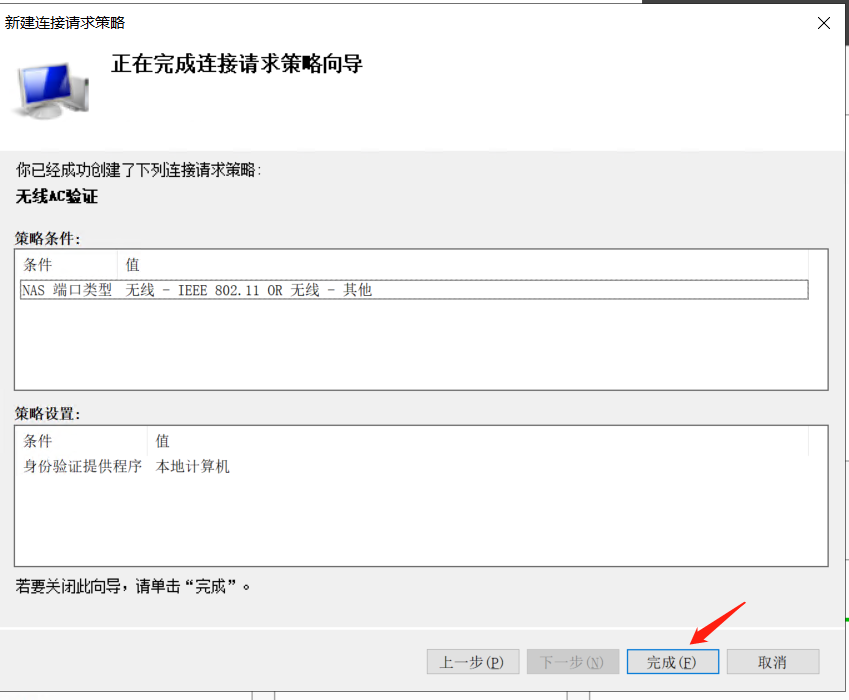The width and height of the screenshot is (849, 700).
Task: Go back with 上一步(P) button
Action: (x=473, y=662)
